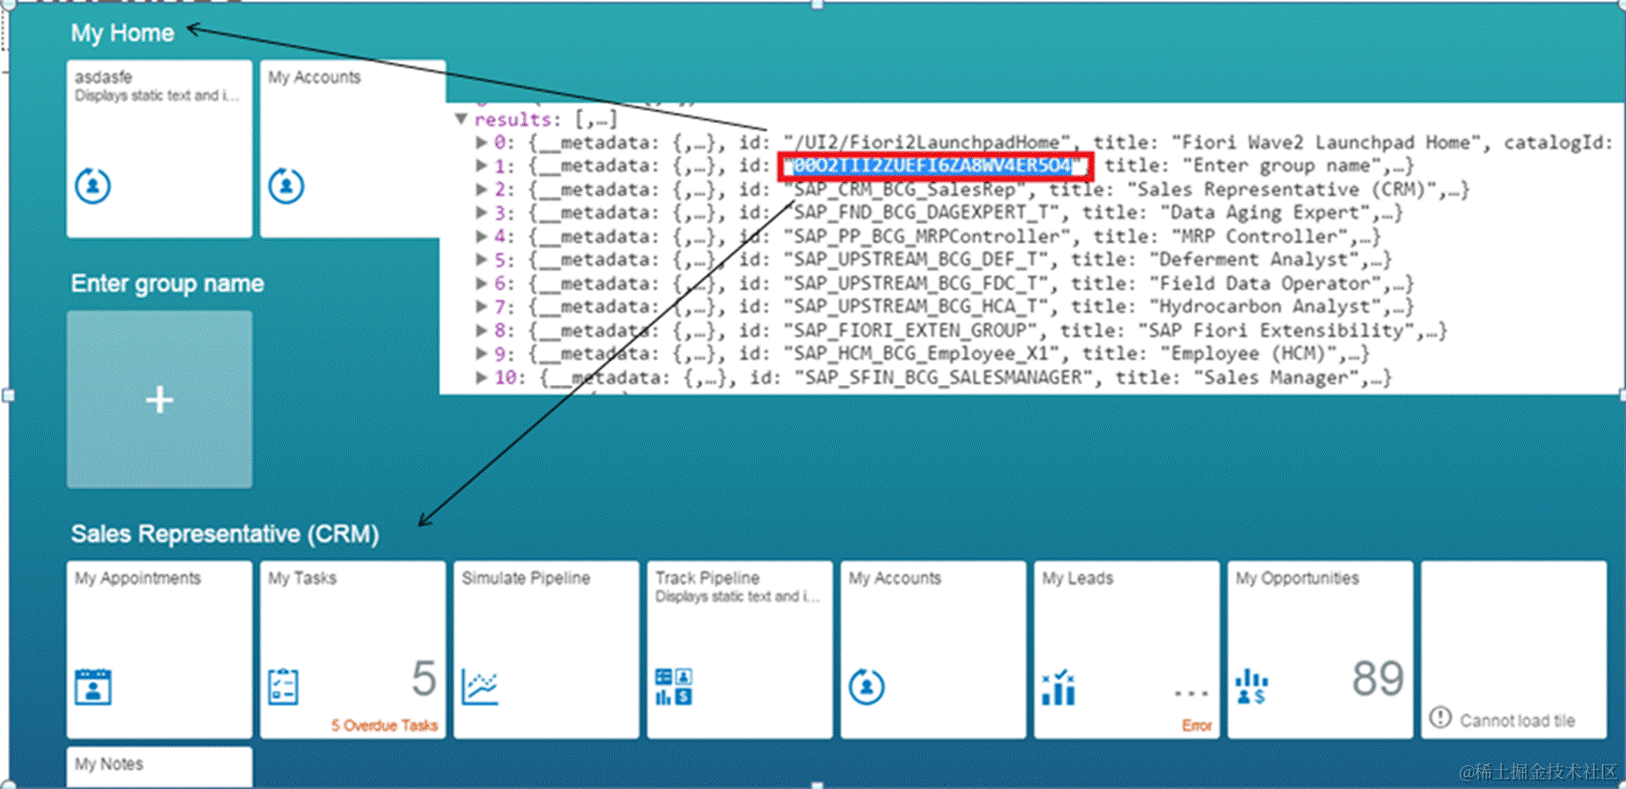This screenshot has width=1626, height=789.
Task: Open the My Appointments tile title
Action: (x=138, y=578)
